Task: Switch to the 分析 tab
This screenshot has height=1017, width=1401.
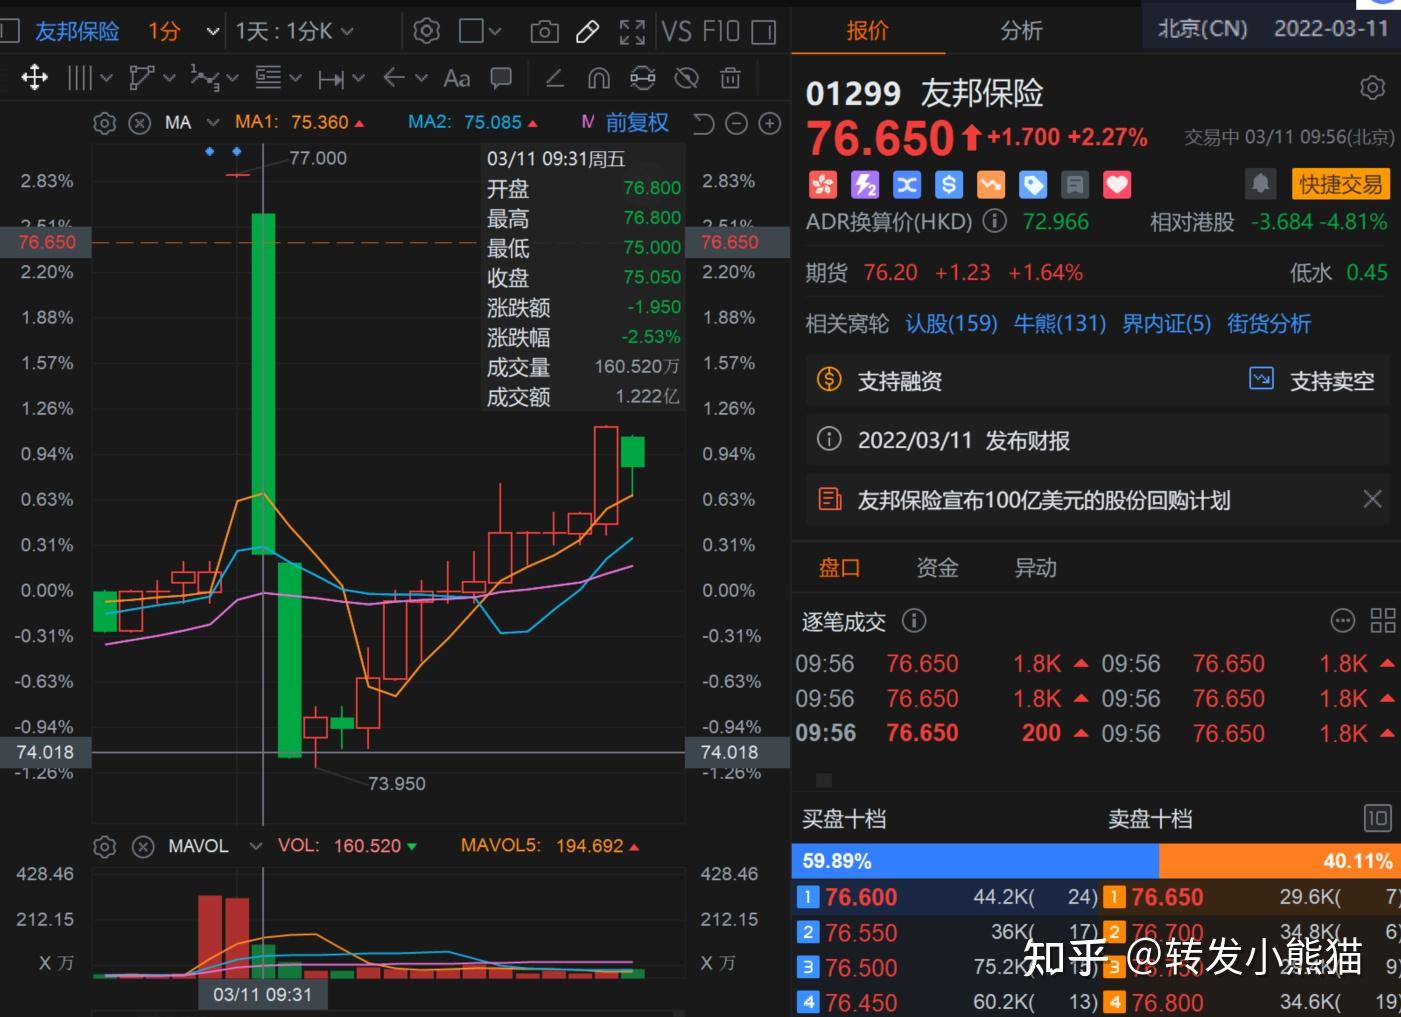Action: coord(1021,30)
